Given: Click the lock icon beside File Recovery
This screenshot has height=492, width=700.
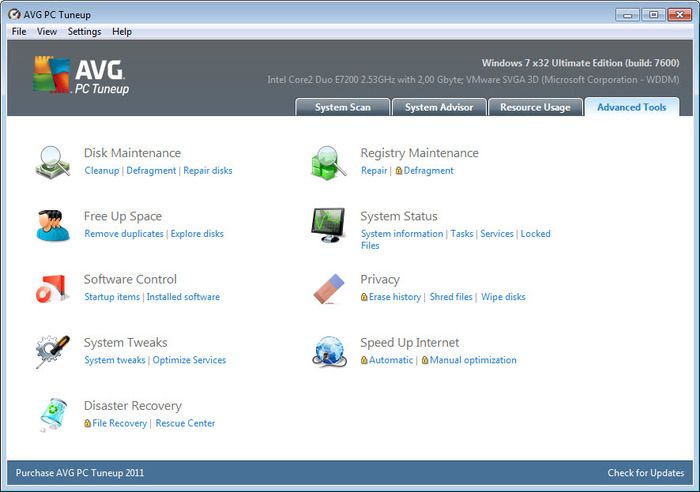Looking at the screenshot, I should 88,423.
